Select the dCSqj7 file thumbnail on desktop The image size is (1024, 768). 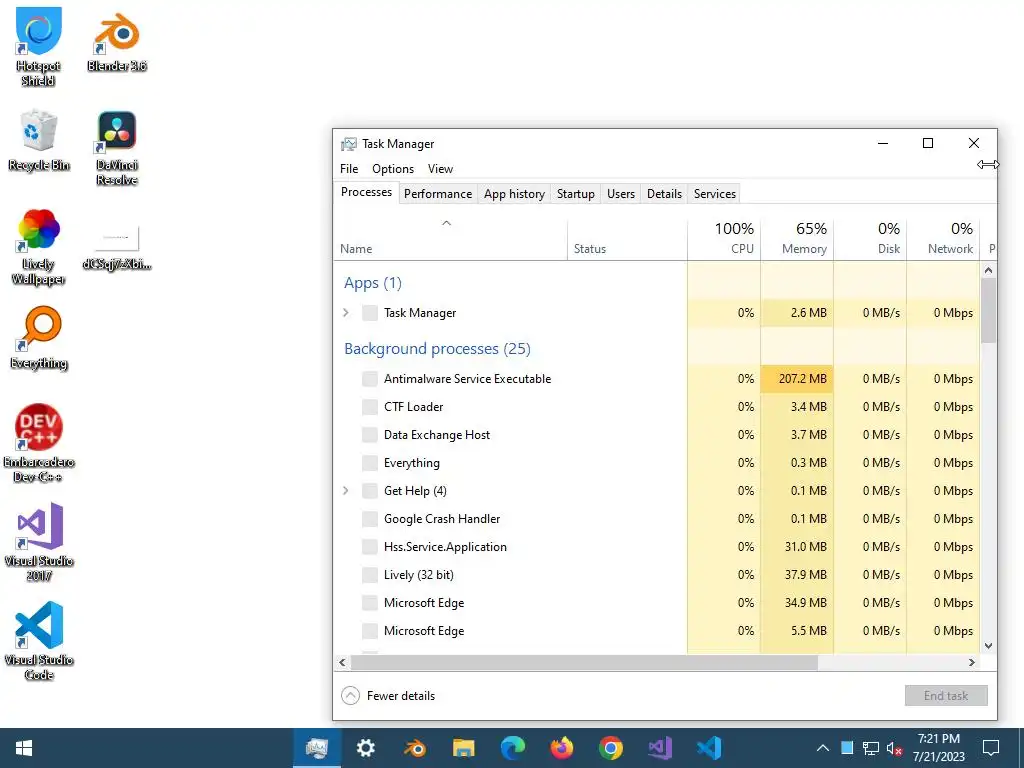coord(117,247)
